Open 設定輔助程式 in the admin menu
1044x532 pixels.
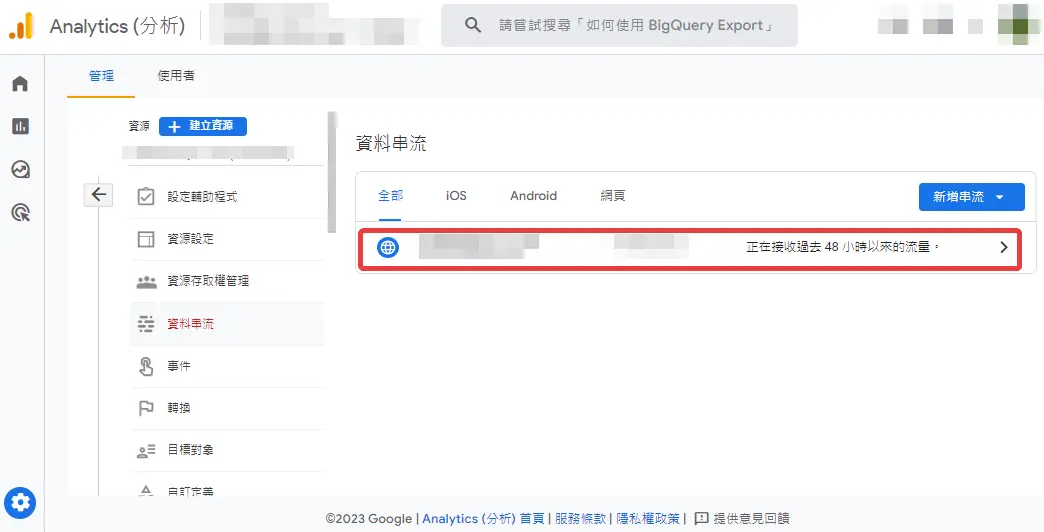point(226,197)
